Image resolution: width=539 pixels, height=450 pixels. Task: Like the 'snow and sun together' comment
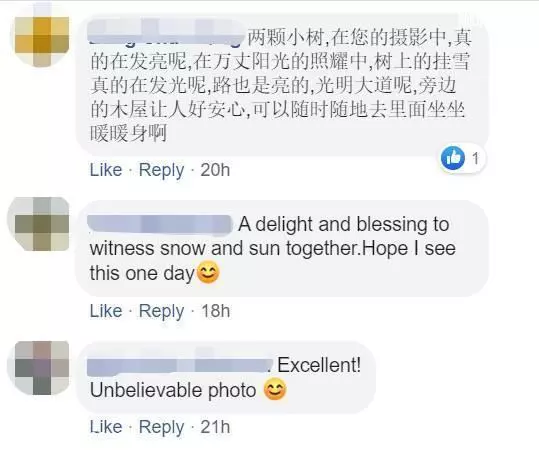click(x=106, y=311)
